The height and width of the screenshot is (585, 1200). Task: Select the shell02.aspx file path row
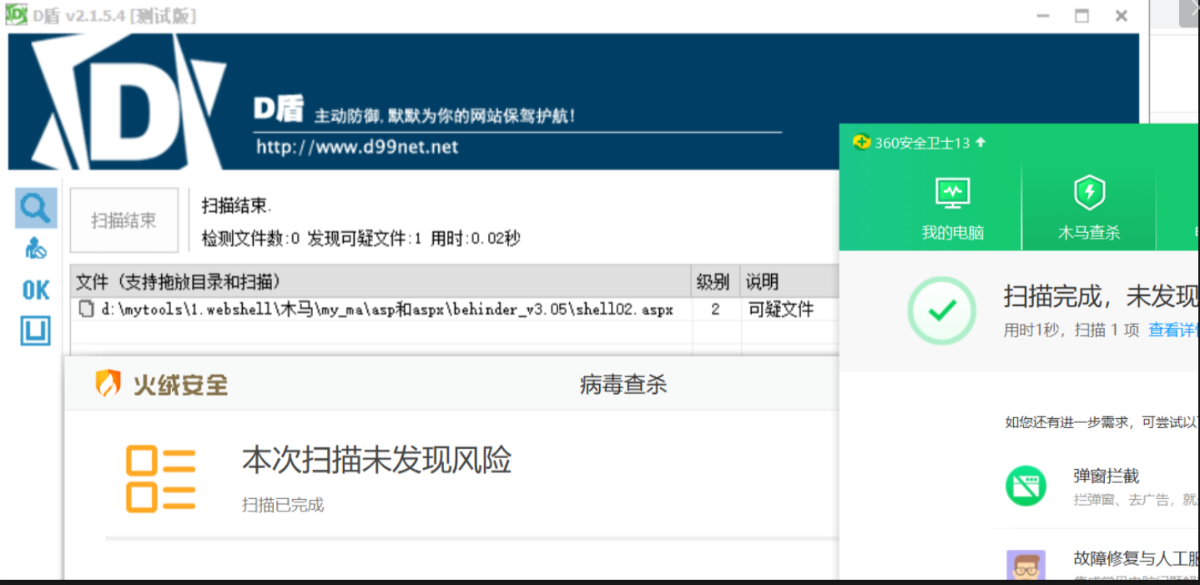point(387,310)
